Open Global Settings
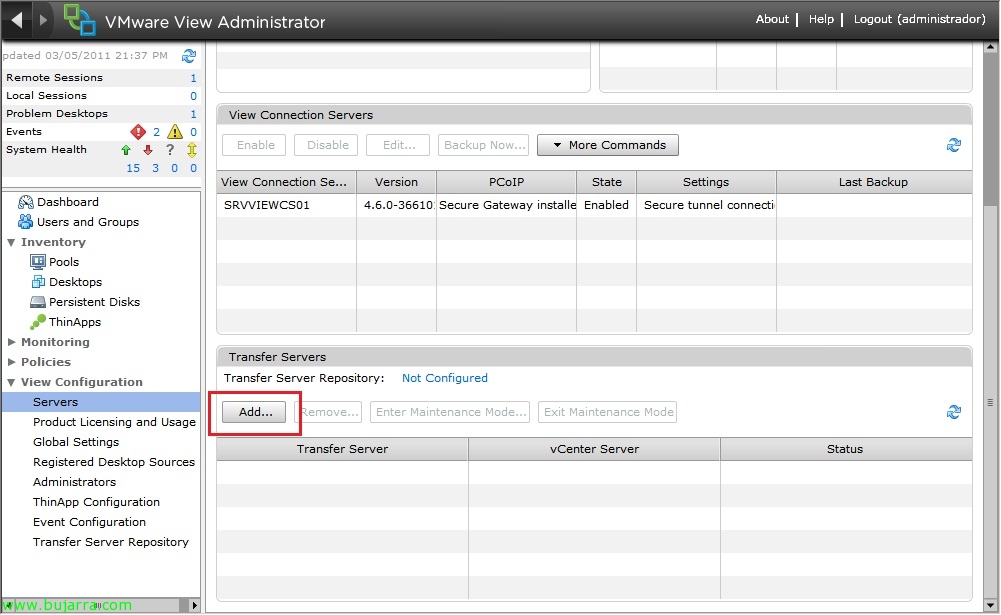The image size is (1001, 615). click(76, 442)
